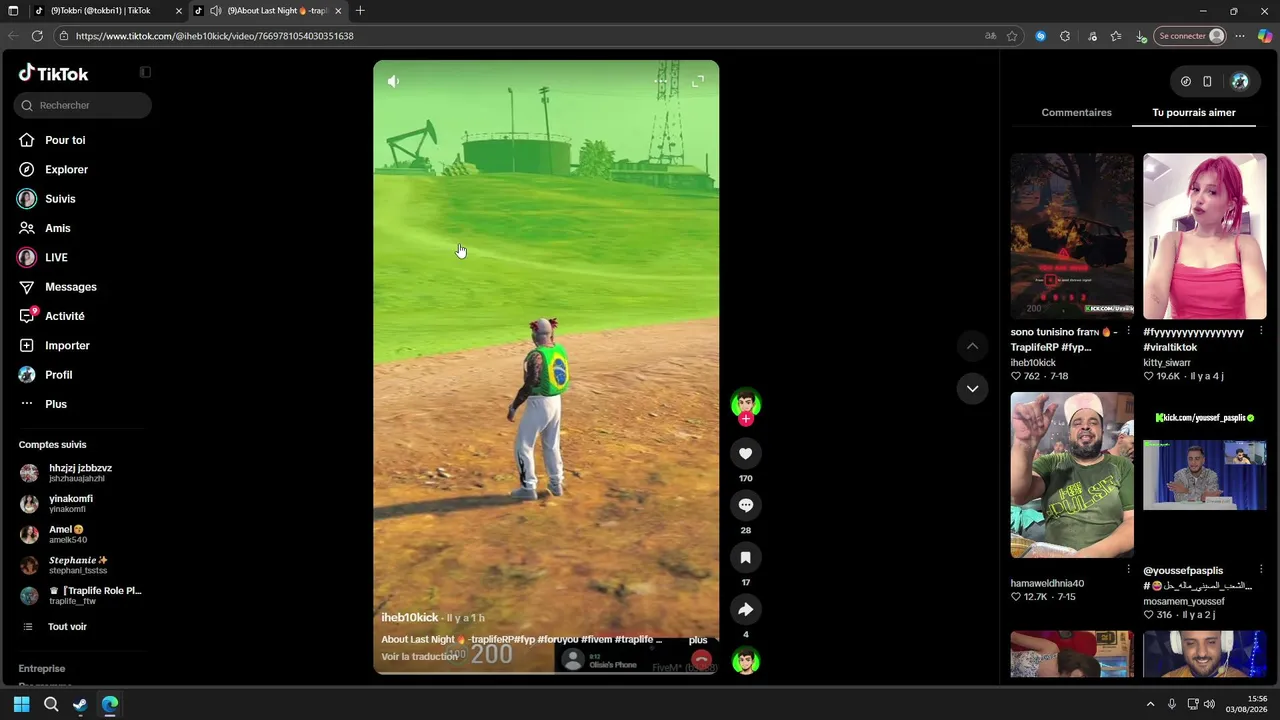The height and width of the screenshot is (720, 1280).
Task: Open the TikTok coin icon in top pill
Action: pyautogui.click(x=1186, y=82)
